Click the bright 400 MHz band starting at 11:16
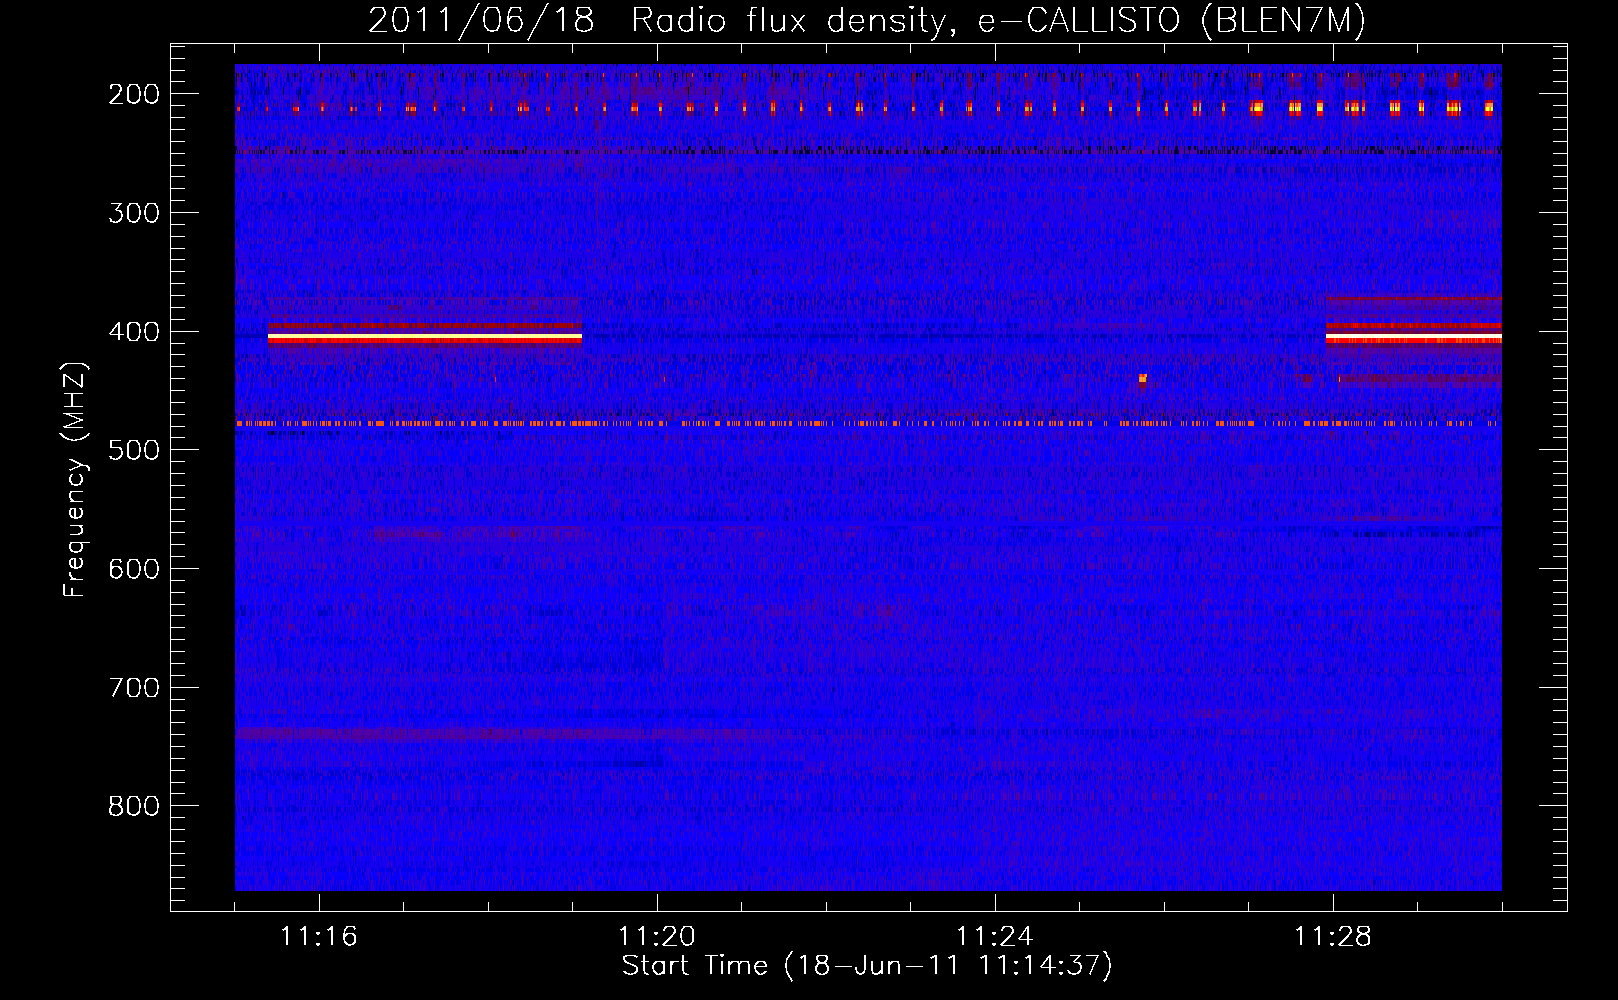The image size is (1618, 1000). point(425,338)
